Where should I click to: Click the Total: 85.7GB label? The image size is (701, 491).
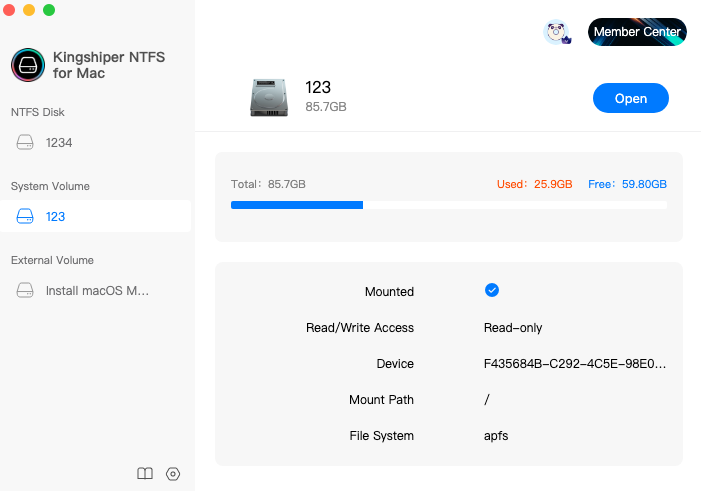click(x=268, y=184)
